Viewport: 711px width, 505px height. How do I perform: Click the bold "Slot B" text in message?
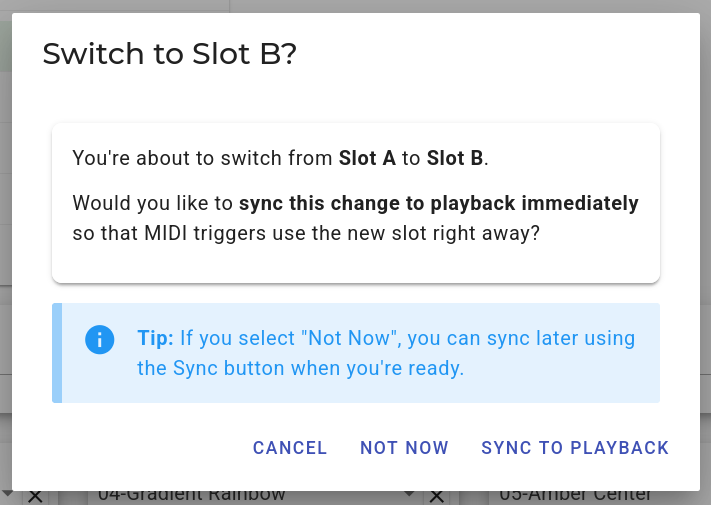pos(455,158)
